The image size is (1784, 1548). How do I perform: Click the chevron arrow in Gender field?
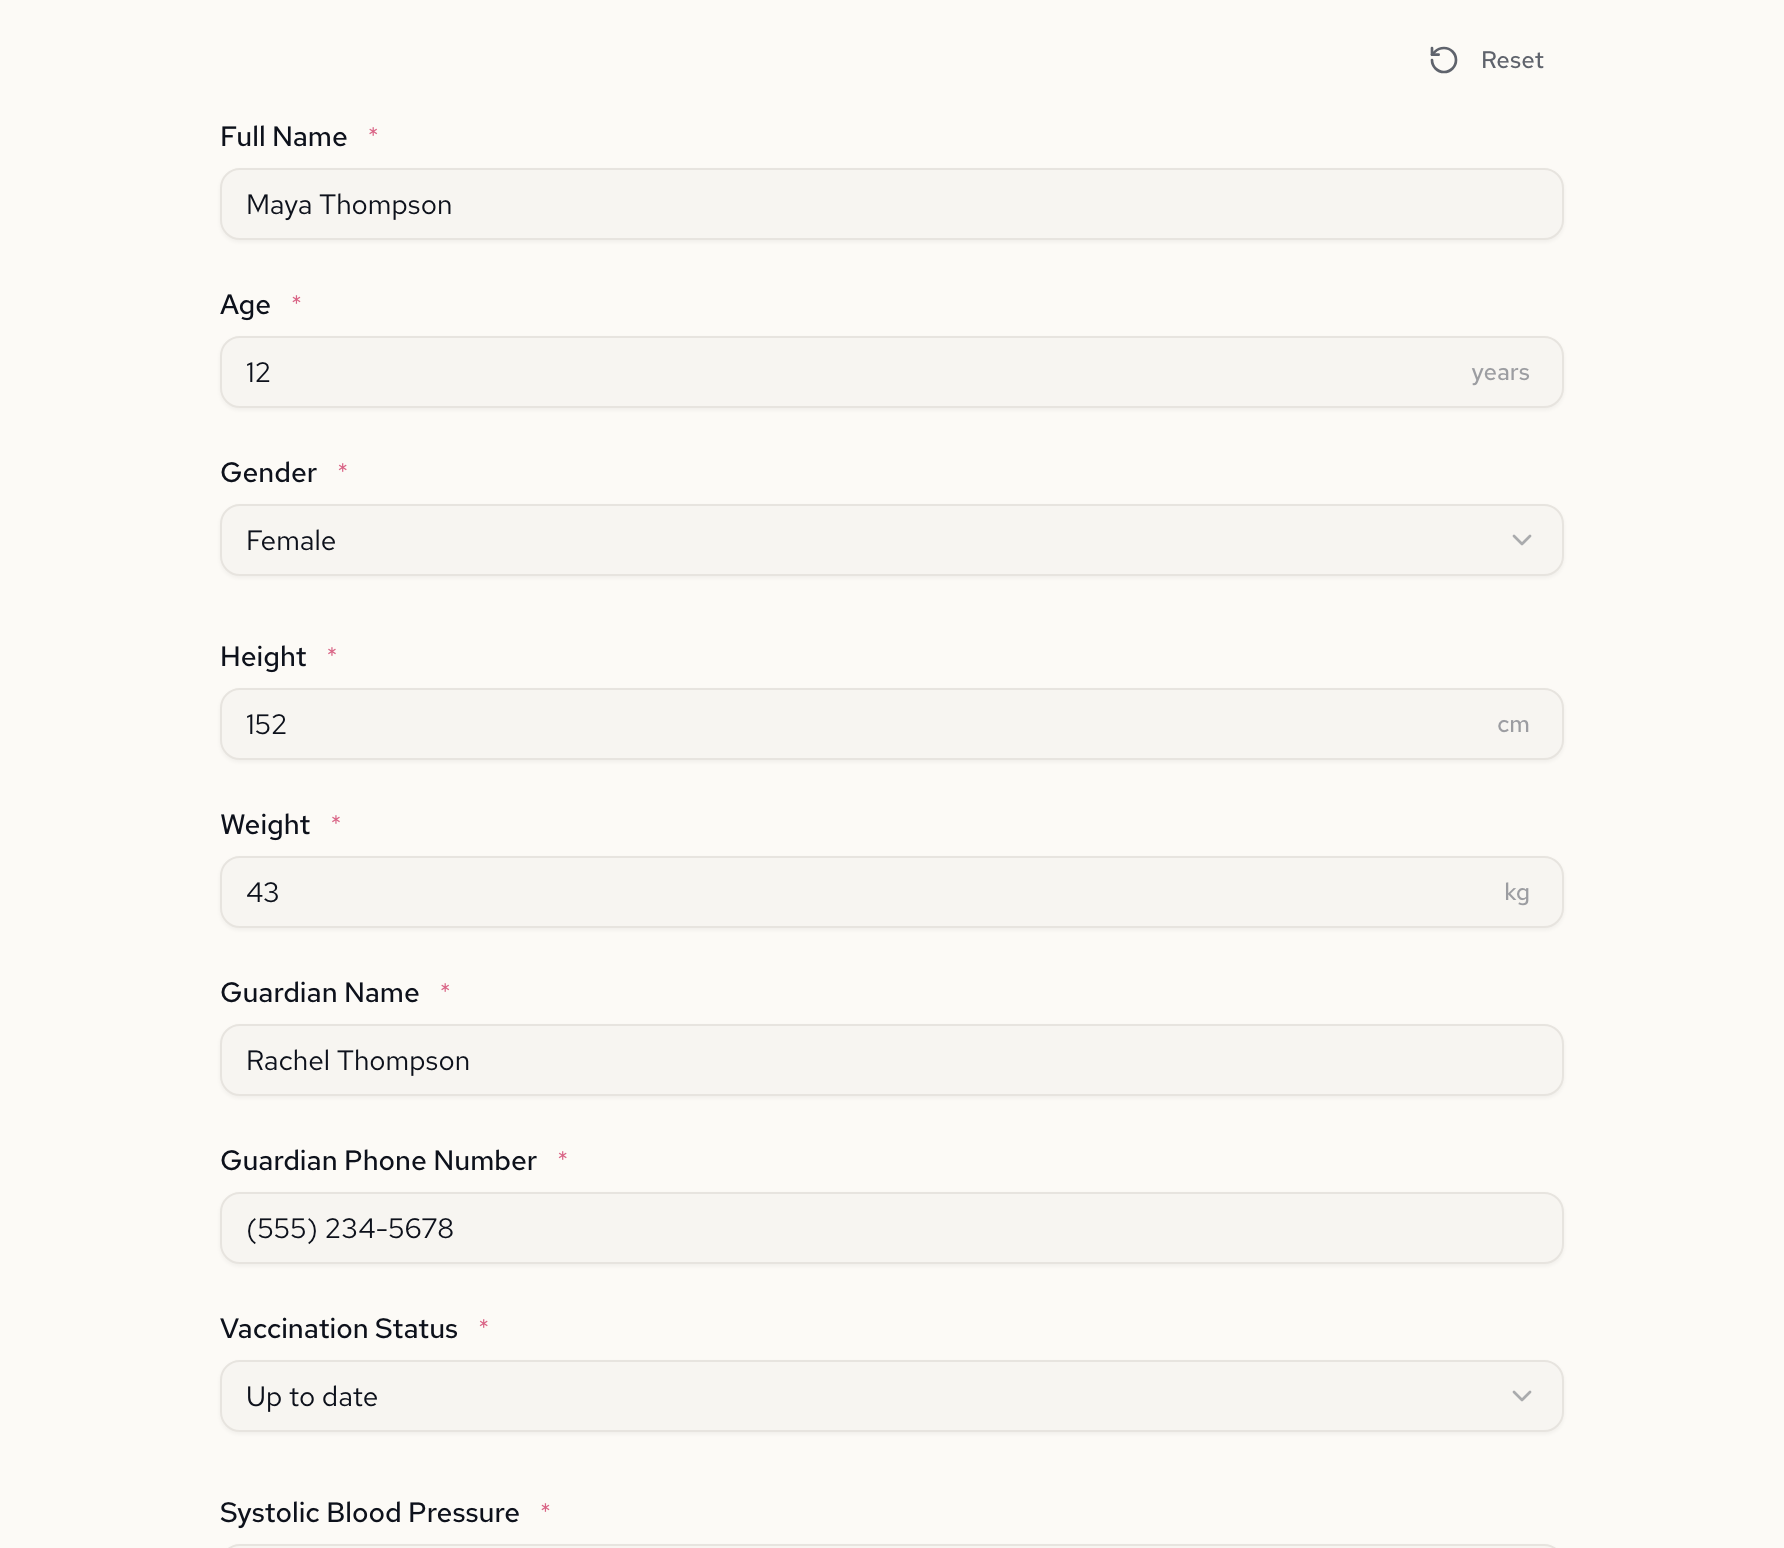(x=1521, y=540)
